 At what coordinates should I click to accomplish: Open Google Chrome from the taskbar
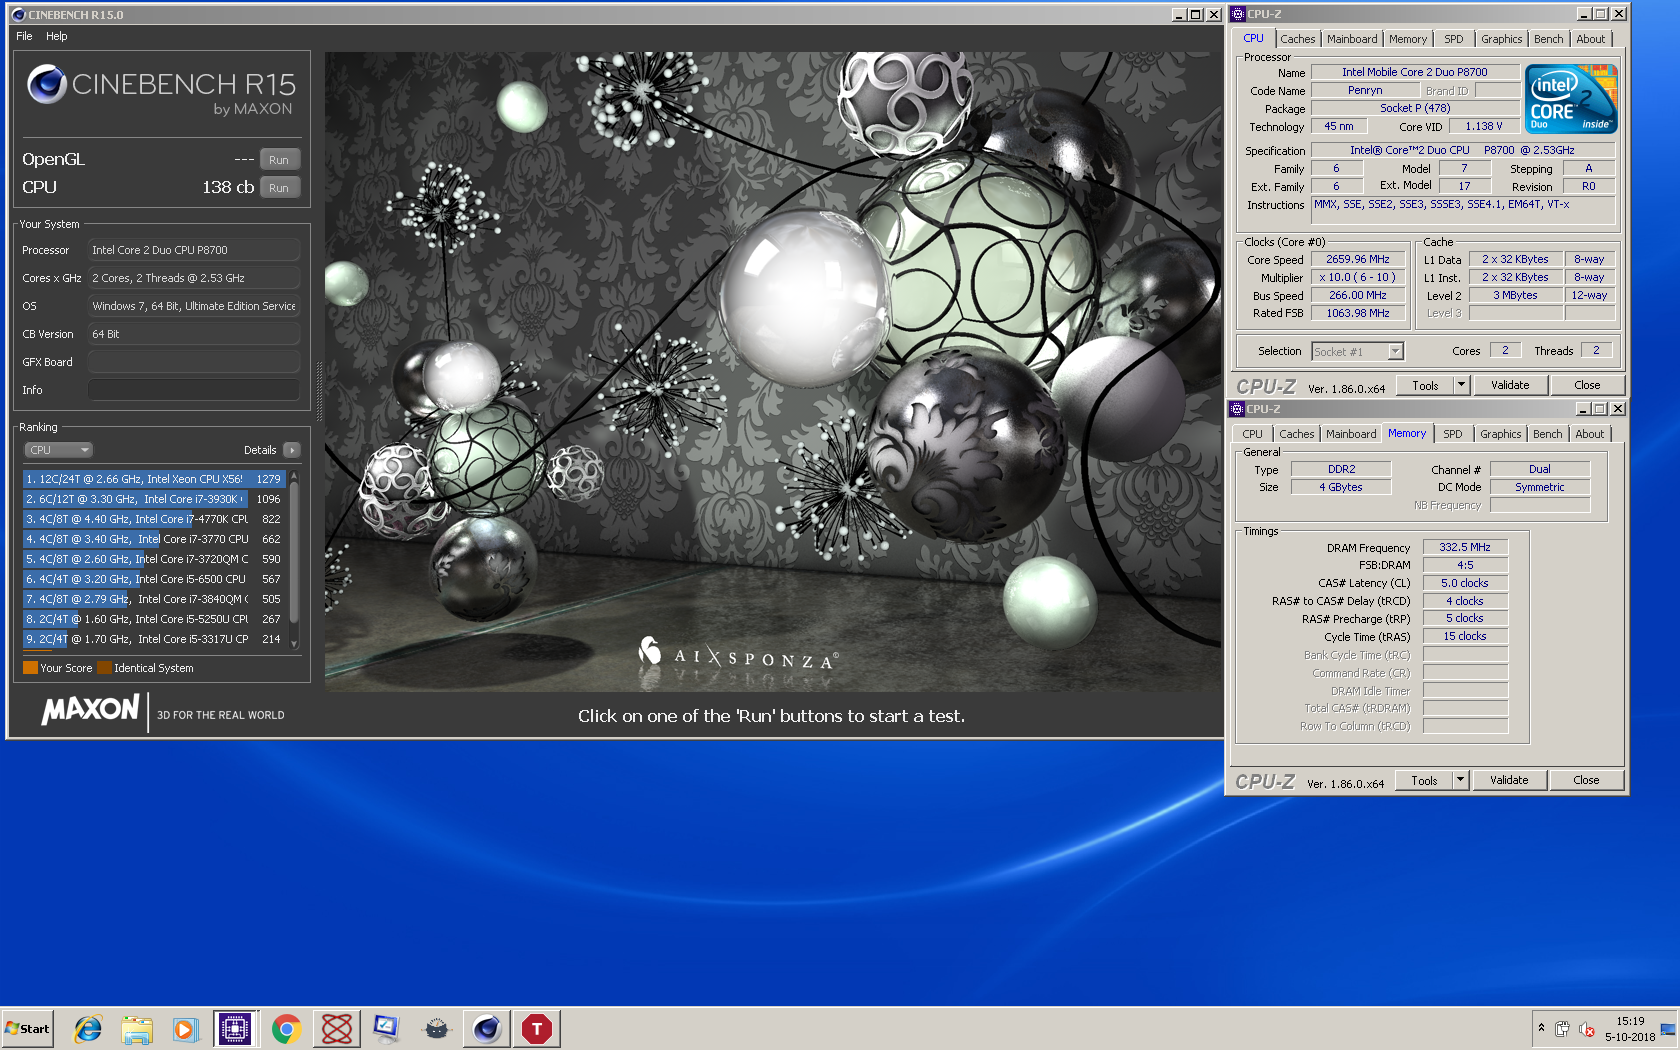287,1028
